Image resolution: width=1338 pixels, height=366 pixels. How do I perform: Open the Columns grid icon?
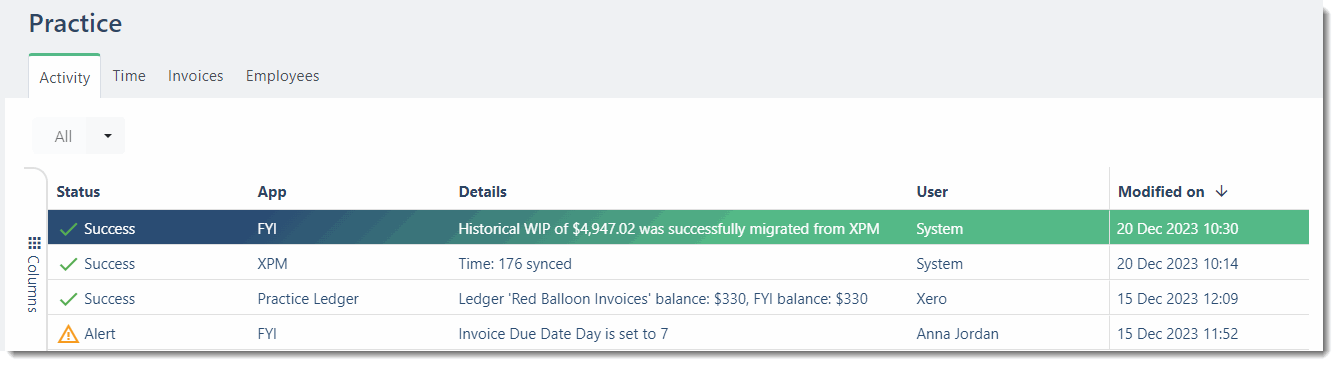coord(34,243)
